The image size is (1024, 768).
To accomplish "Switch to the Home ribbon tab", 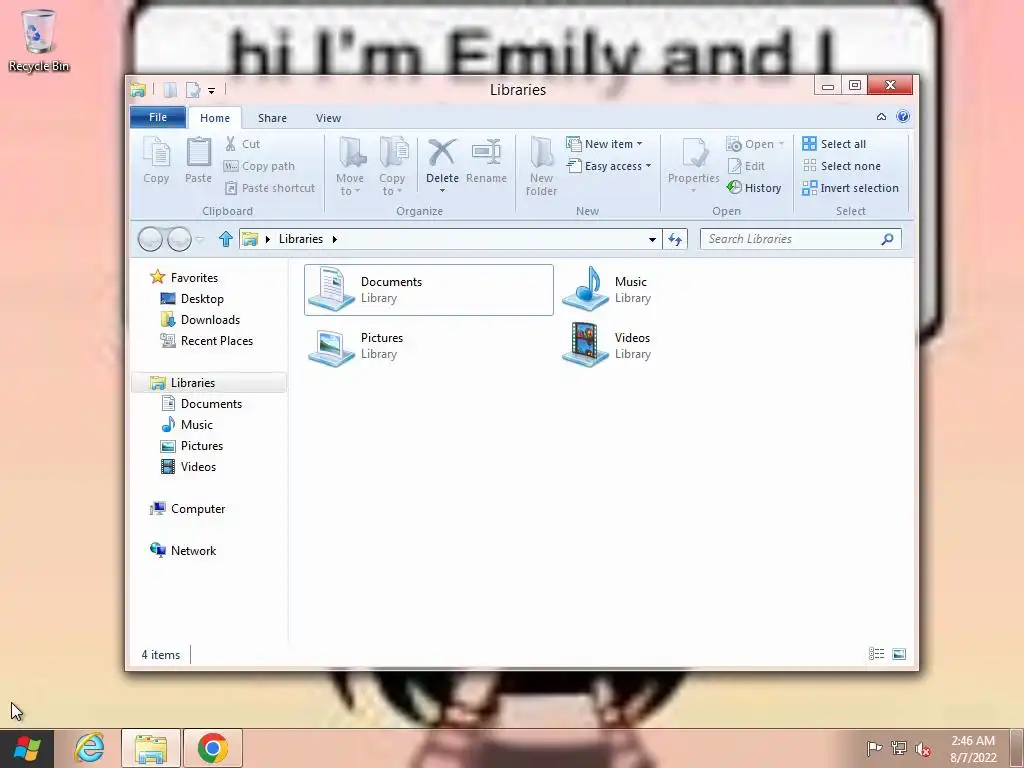I will pyautogui.click(x=215, y=118).
